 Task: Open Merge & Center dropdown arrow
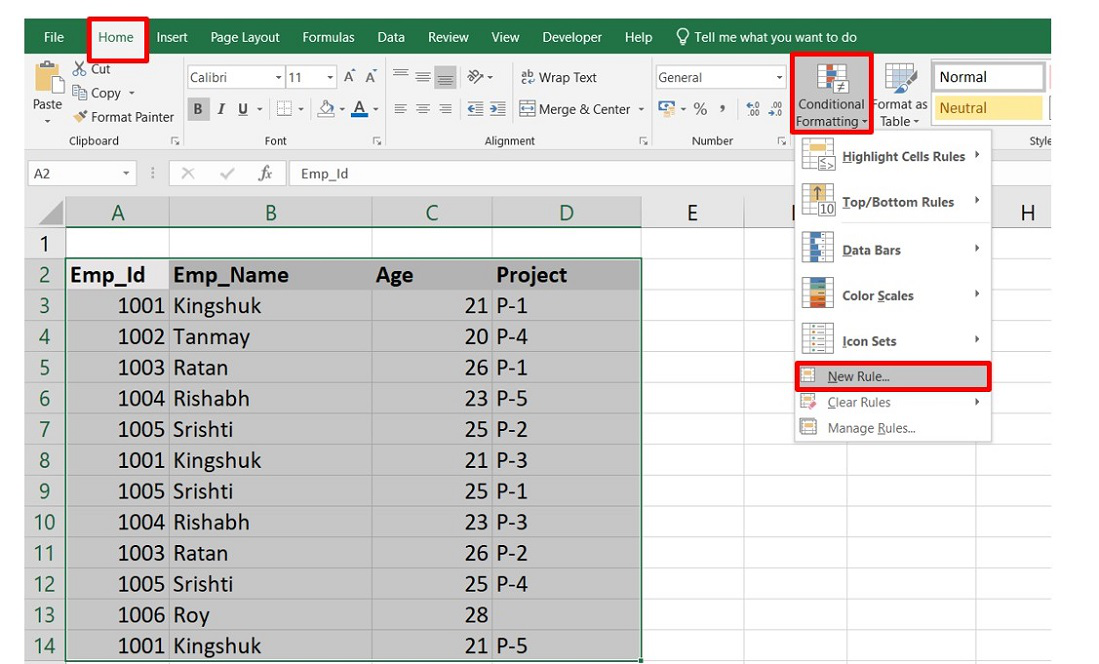(x=641, y=109)
